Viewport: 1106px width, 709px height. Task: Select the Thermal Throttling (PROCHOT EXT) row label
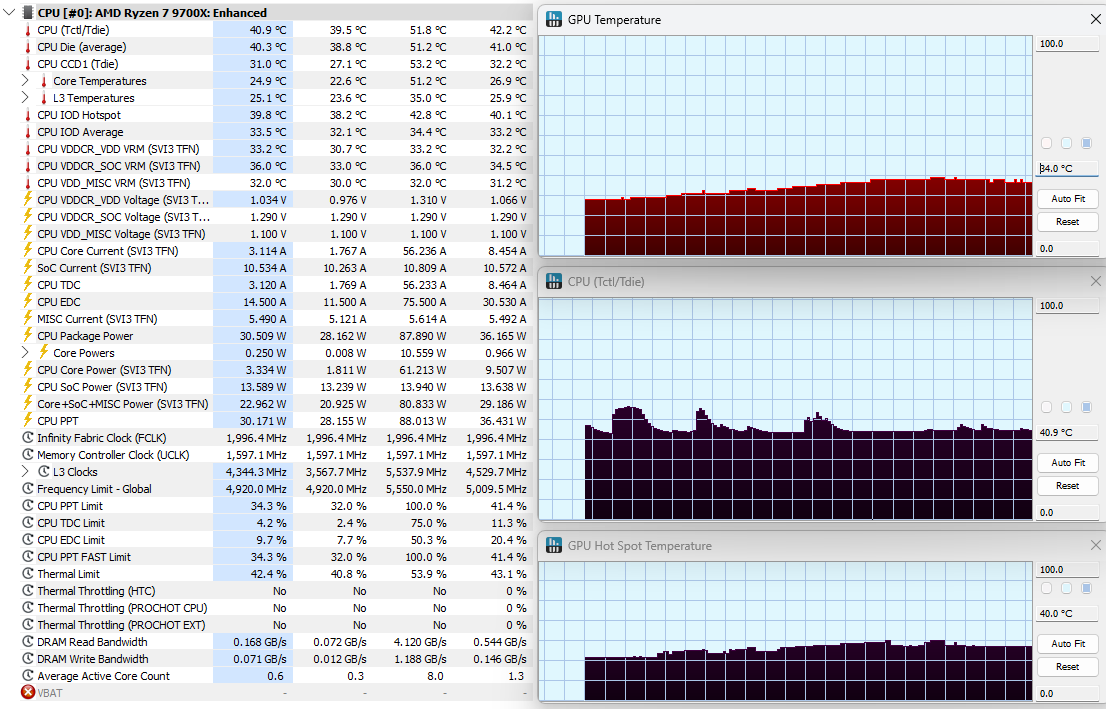click(x=121, y=624)
